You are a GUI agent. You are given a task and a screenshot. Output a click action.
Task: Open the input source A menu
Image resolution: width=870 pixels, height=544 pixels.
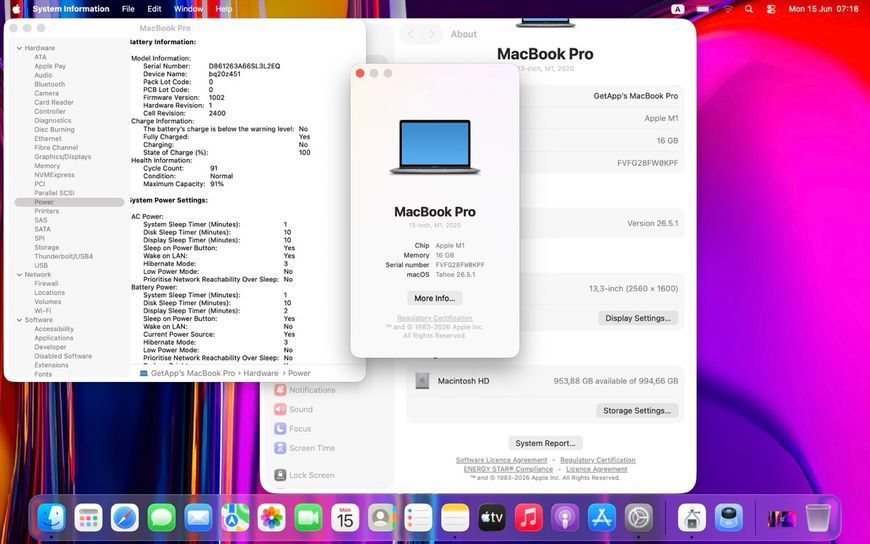(x=677, y=9)
